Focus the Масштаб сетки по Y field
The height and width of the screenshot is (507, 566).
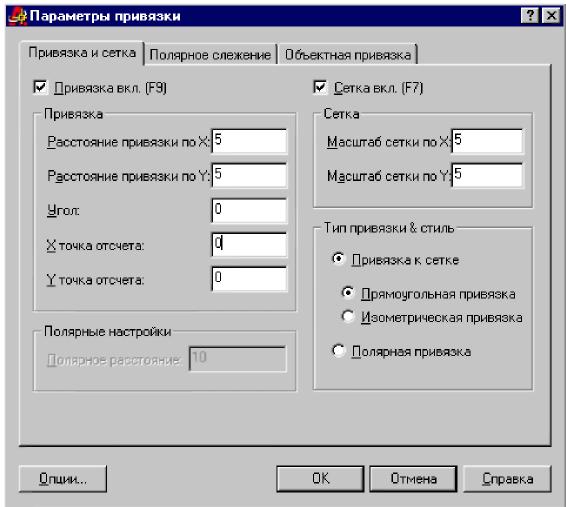click(487, 176)
